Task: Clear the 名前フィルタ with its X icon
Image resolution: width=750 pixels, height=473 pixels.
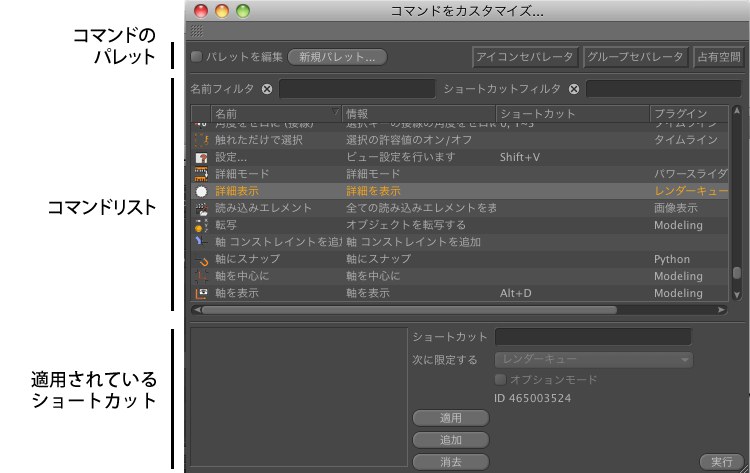Action: pyautogui.click(x=267, y=89)
